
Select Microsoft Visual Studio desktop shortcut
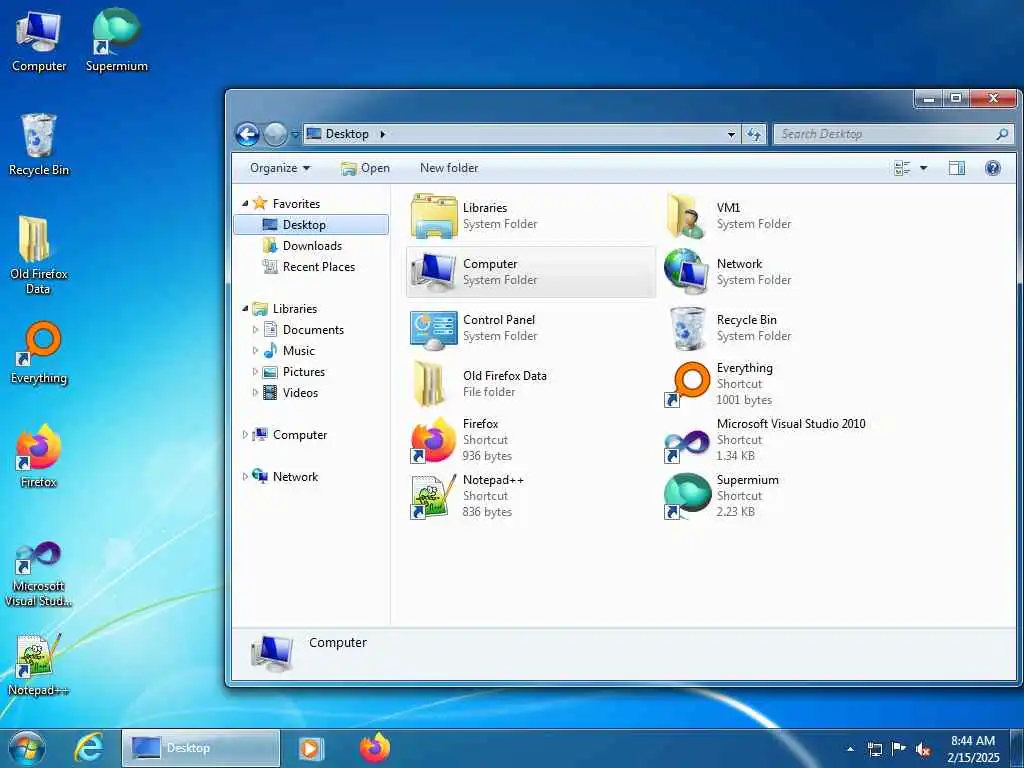39,573
